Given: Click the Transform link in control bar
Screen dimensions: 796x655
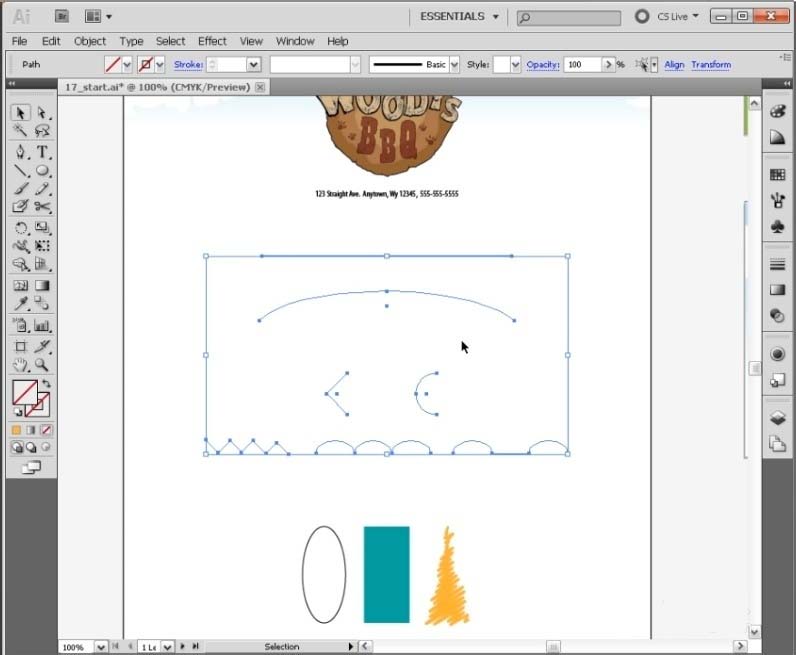Looking at the screenshot, I should click(711, 64).
